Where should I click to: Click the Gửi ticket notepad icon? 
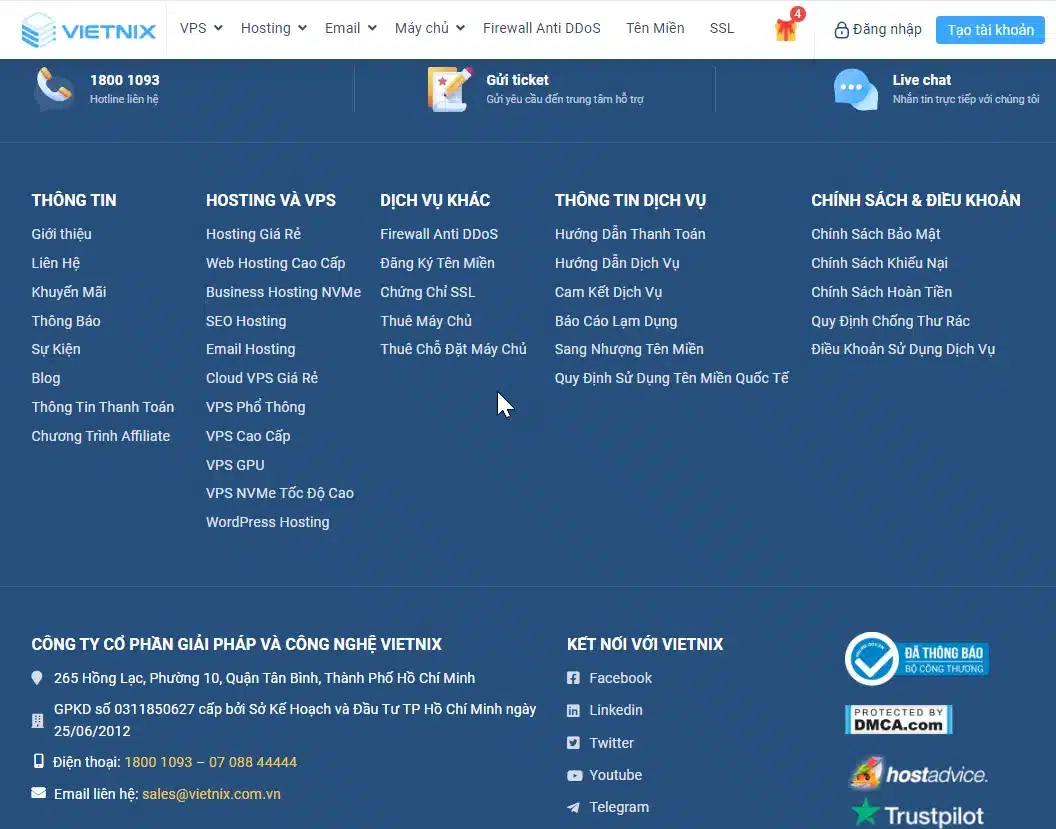point(449,89)
